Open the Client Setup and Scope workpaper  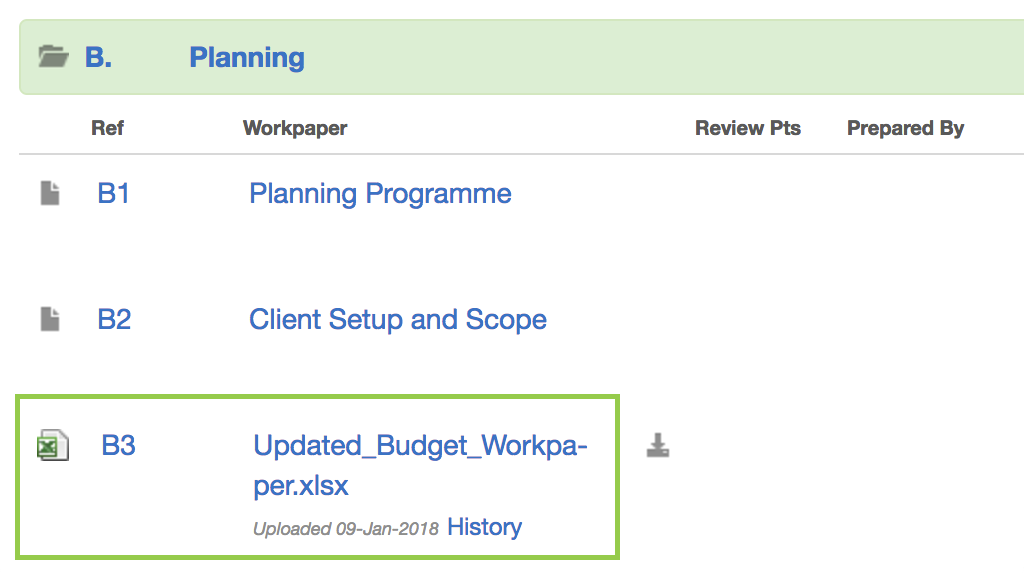(398, 320)
